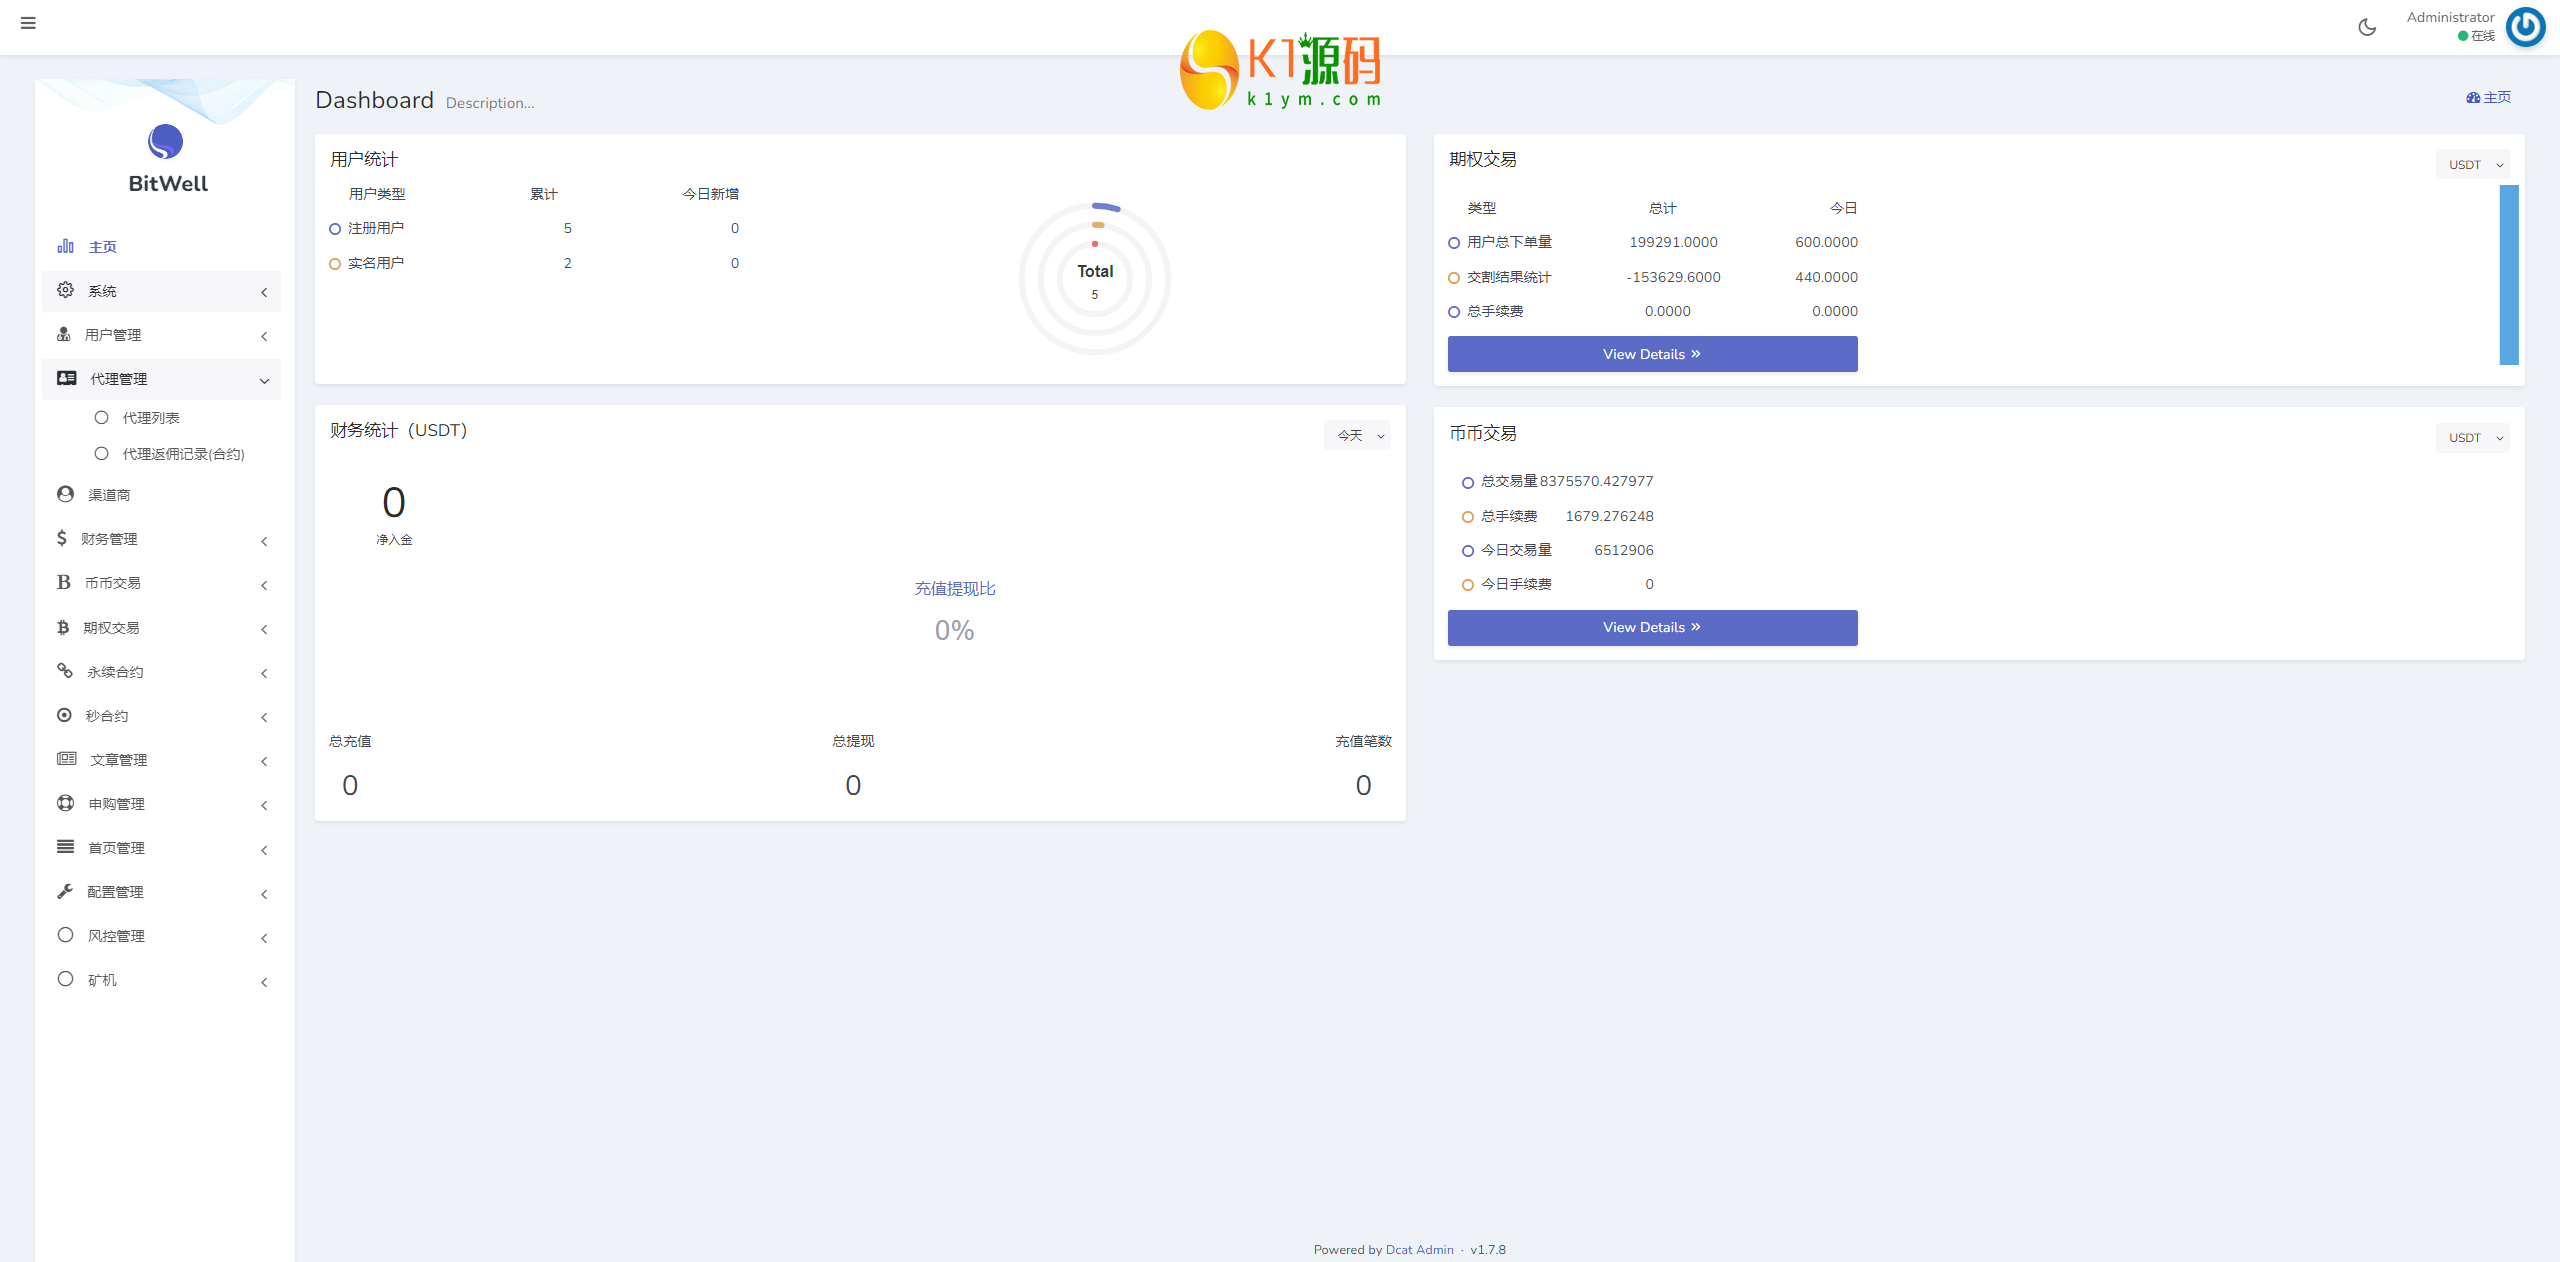
Task: Open the 渠道商 menu item
Action: [108, 495]
